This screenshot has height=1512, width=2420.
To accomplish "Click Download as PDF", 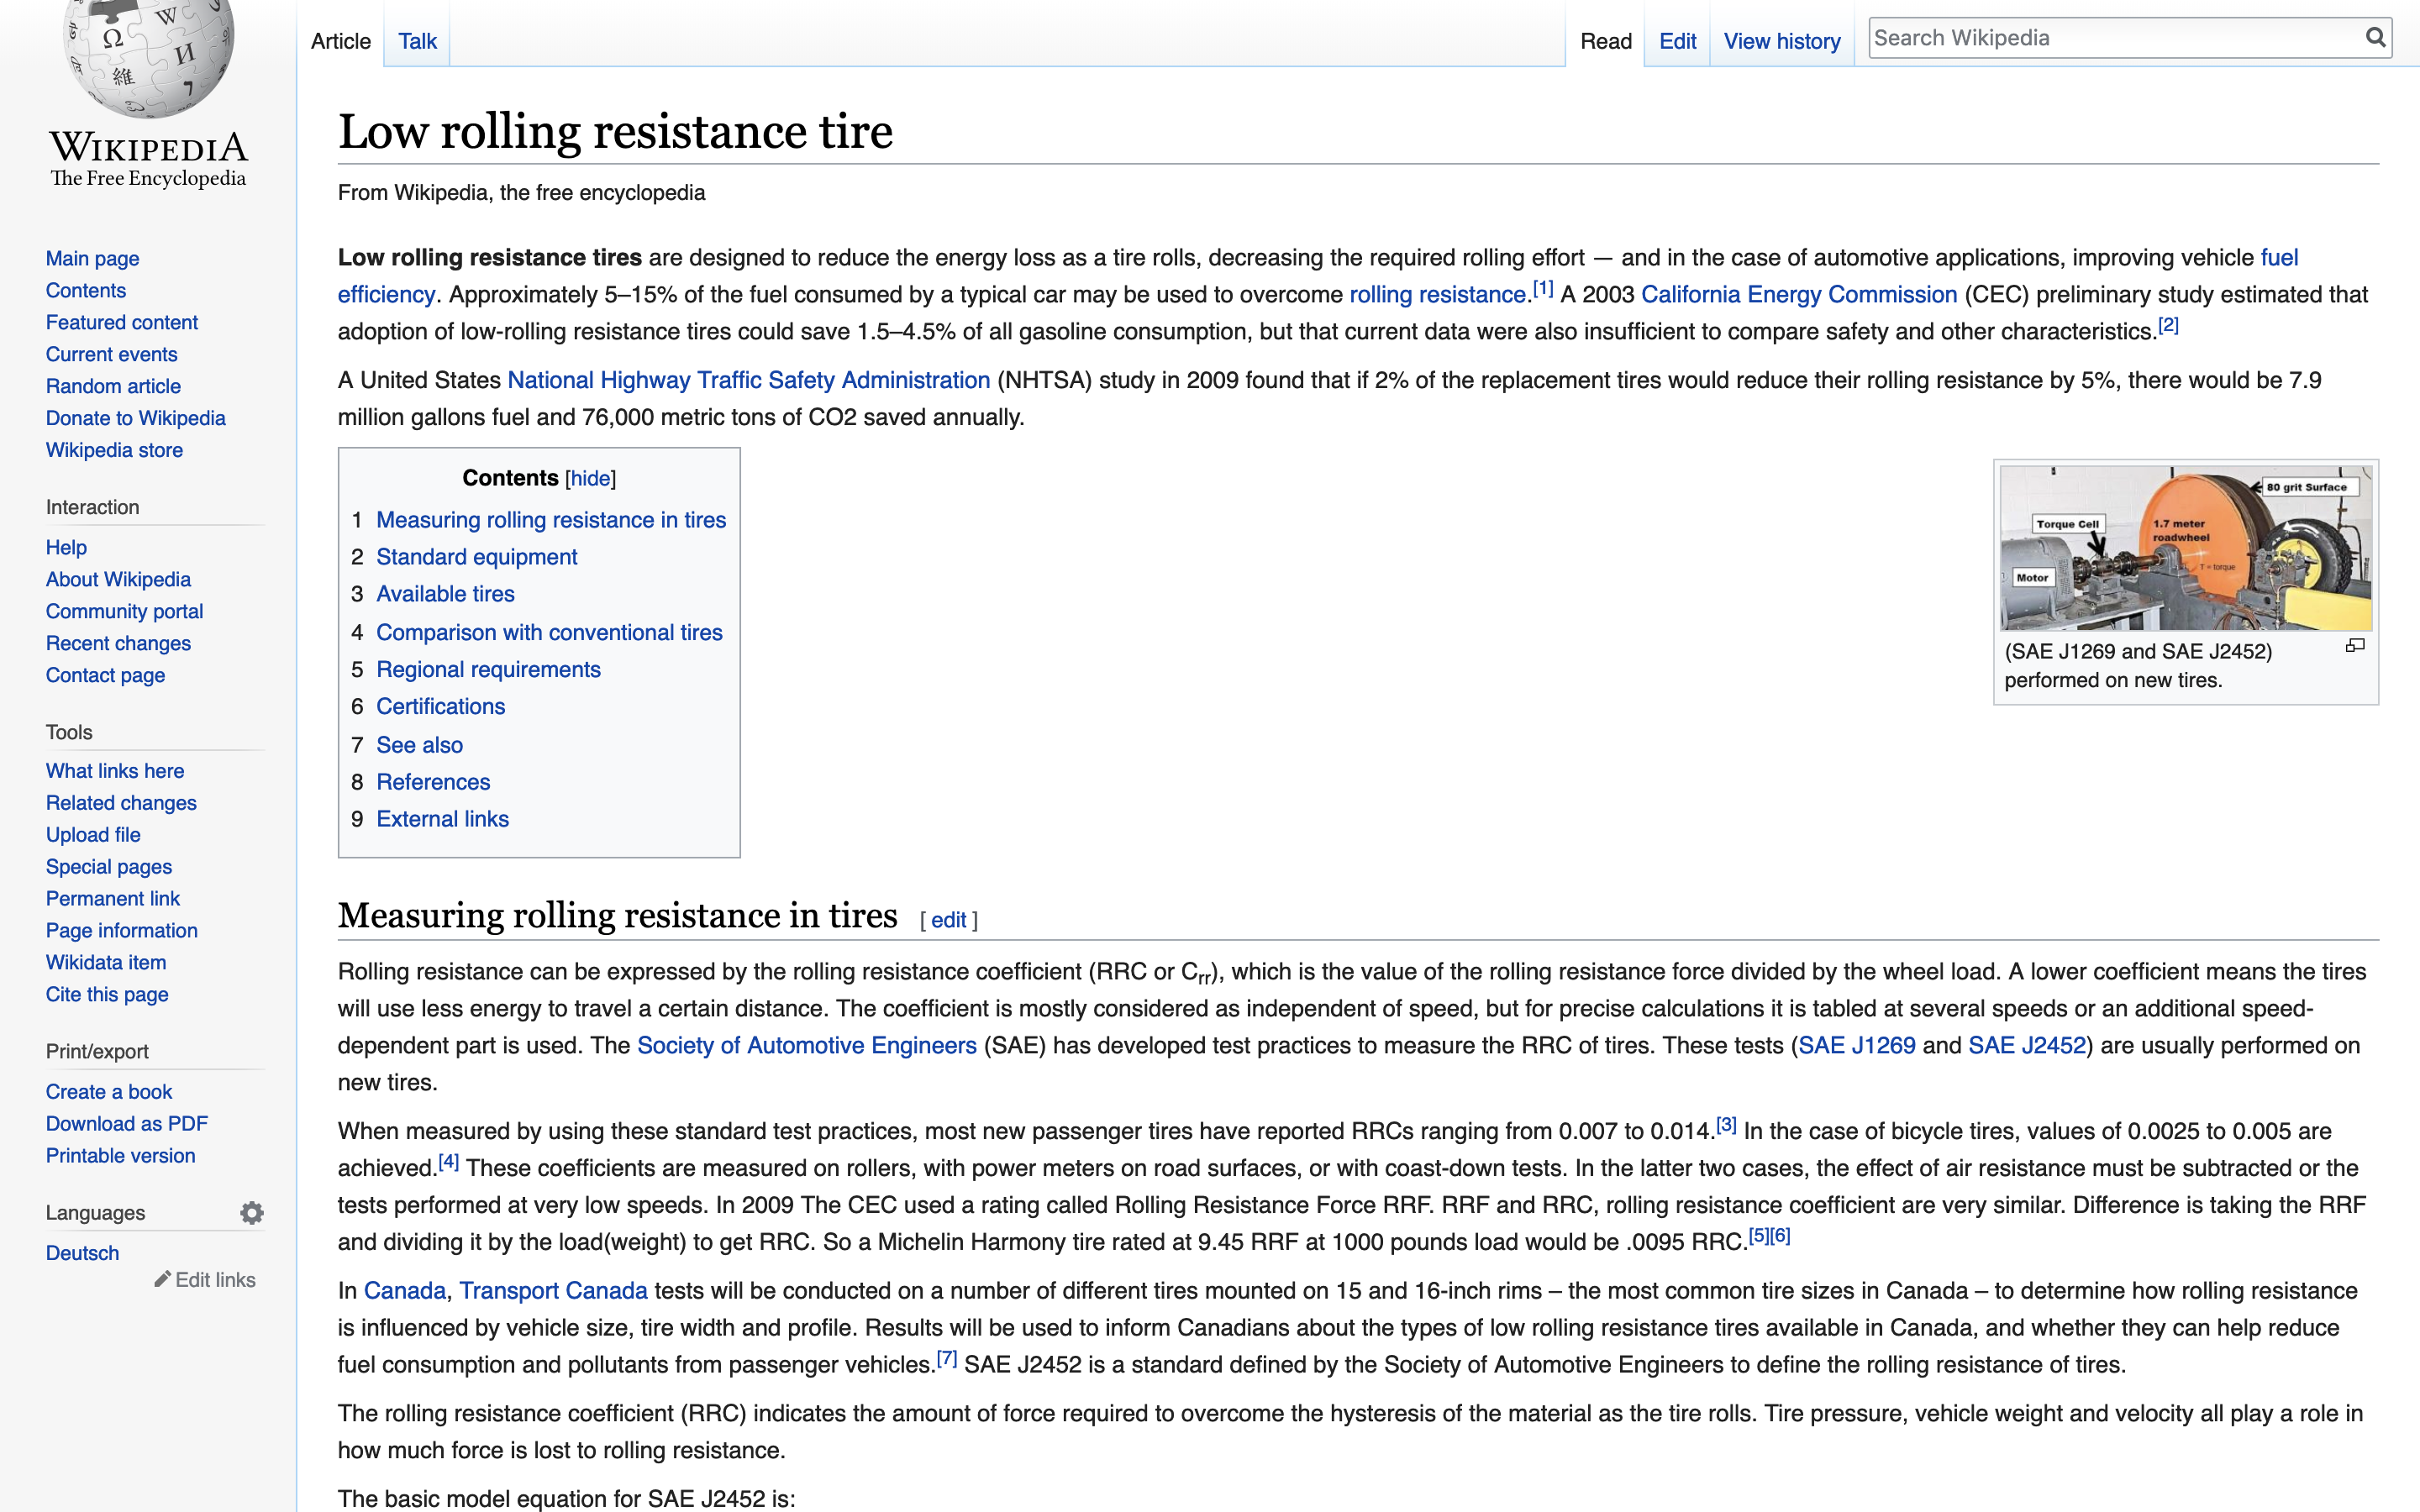I will (x=127, y=1124).
